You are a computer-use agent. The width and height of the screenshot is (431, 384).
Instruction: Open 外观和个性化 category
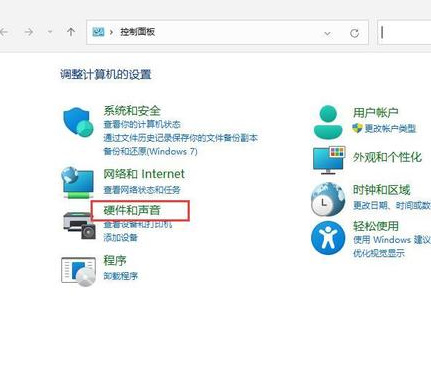pyautogui.click(x=388, y=157)
